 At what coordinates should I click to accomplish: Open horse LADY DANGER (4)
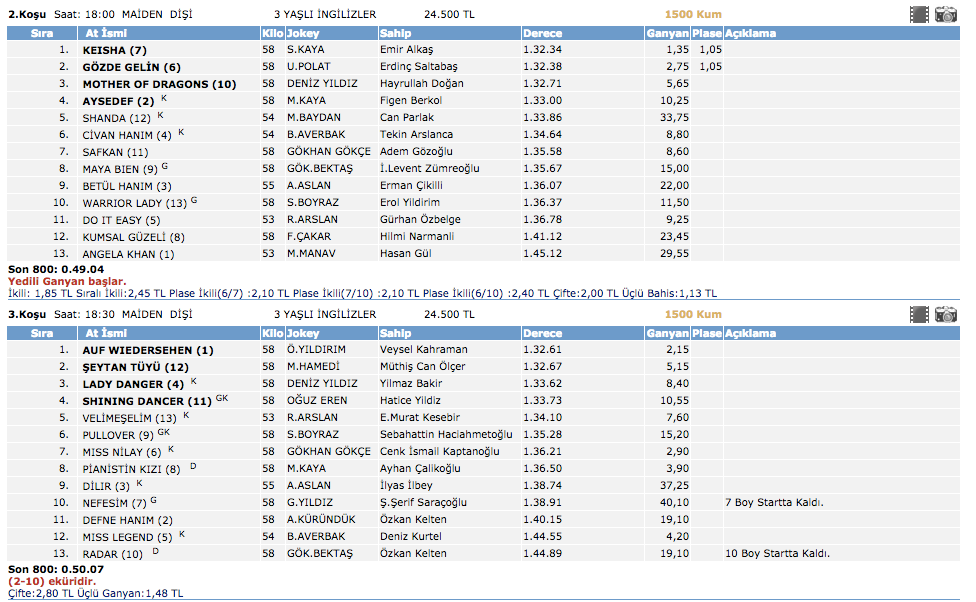(133, 384)
